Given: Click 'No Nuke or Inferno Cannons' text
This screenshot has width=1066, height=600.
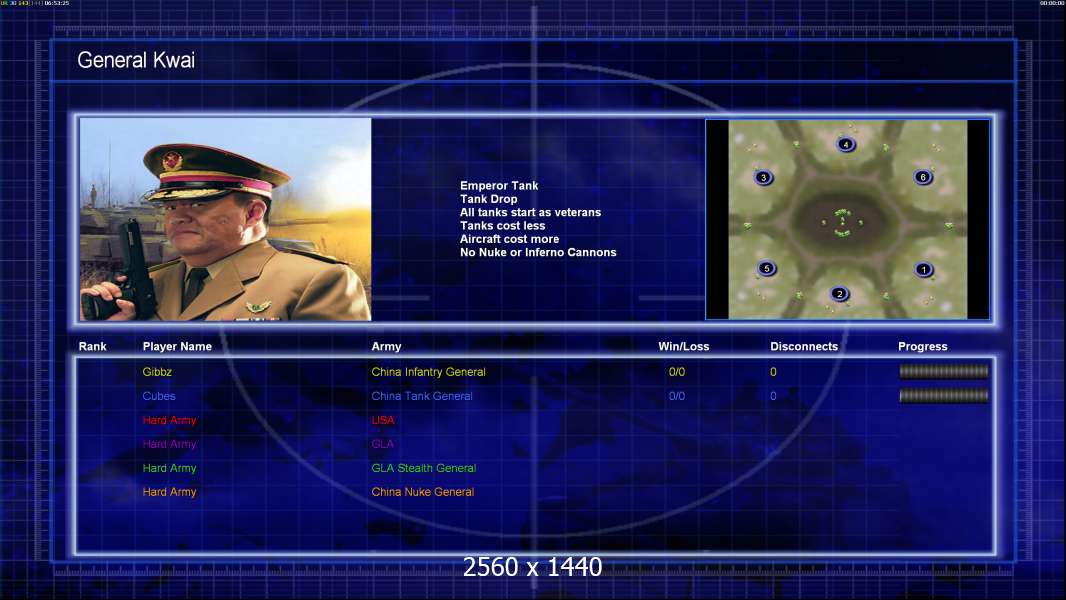Looking at the screenshot, I should pyautogui.click(x=538, y=252).
